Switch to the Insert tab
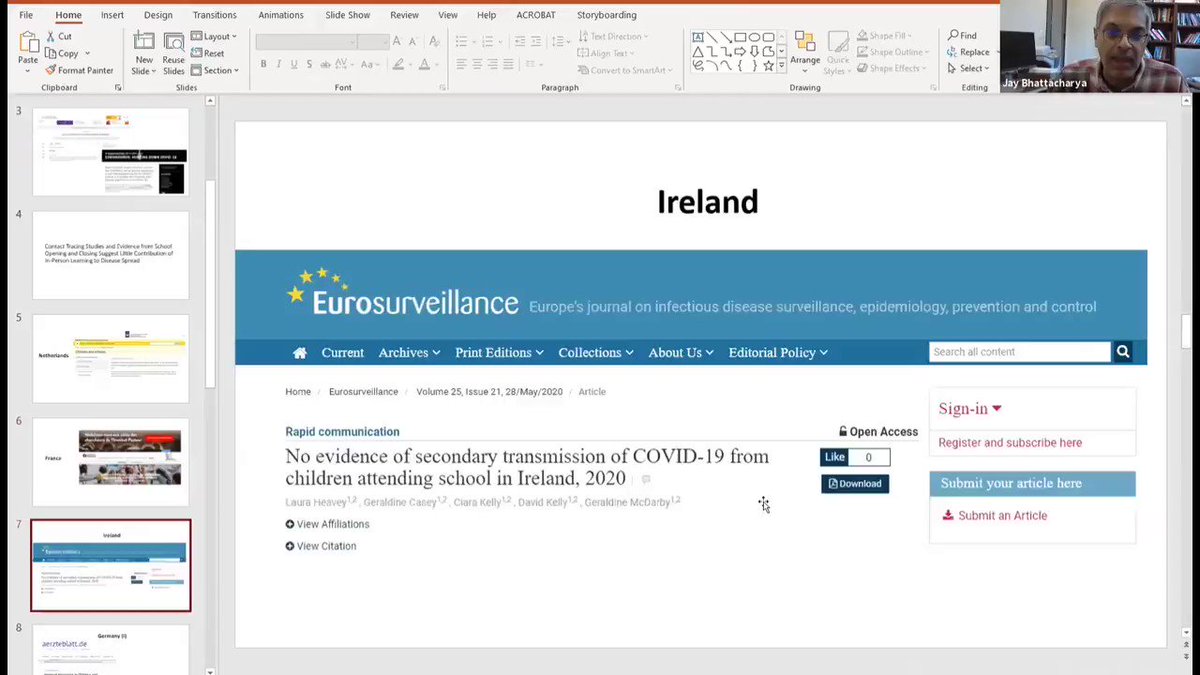 (112, 15)
